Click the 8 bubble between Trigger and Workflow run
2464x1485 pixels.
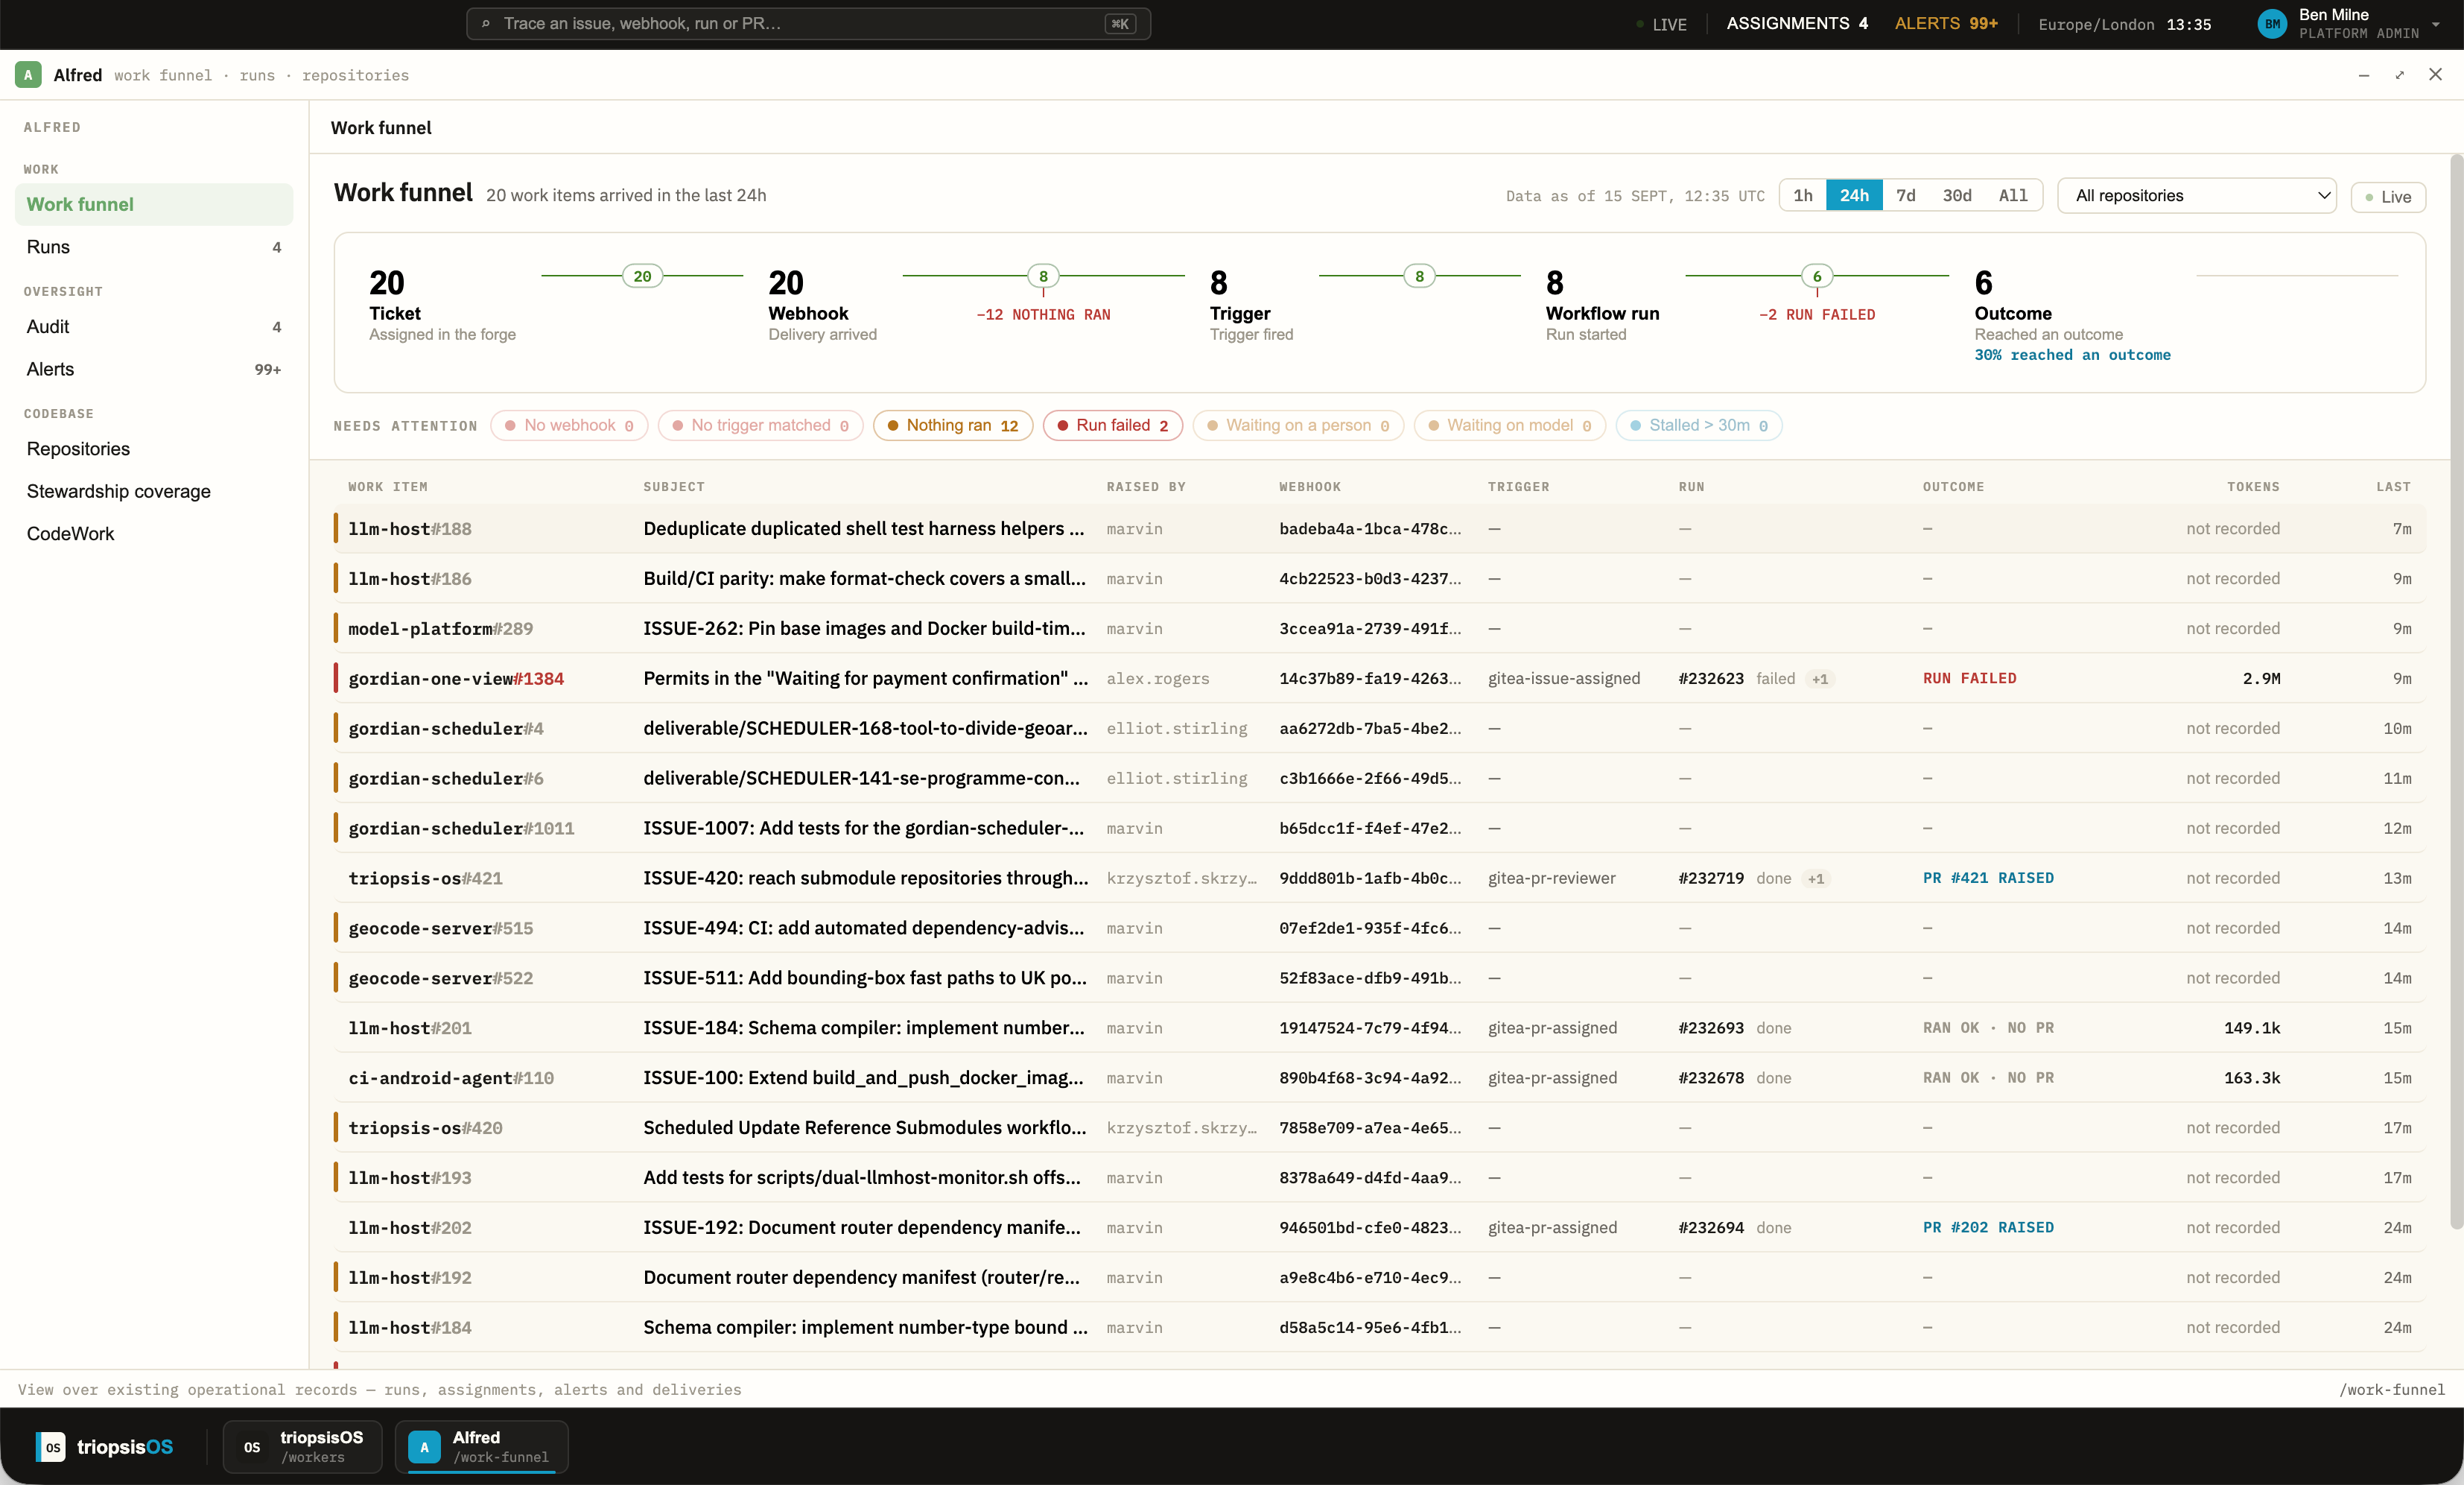click(x=1419, y=276)
